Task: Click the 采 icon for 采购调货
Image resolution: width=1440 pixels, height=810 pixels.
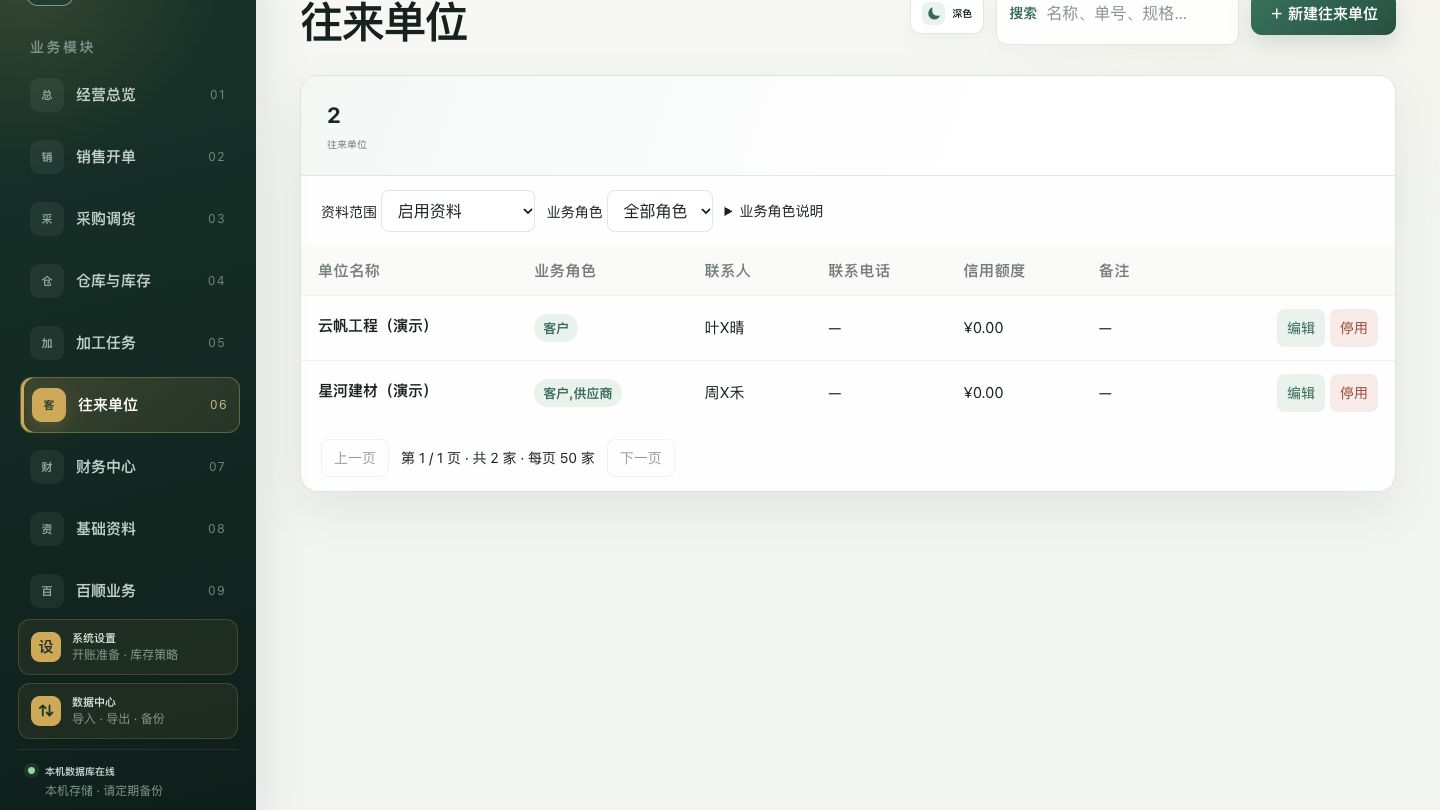Action: (47, 219)
